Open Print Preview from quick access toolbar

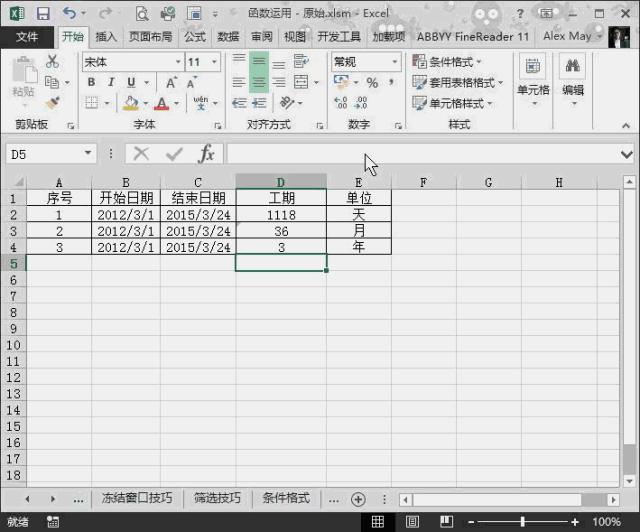142,13
